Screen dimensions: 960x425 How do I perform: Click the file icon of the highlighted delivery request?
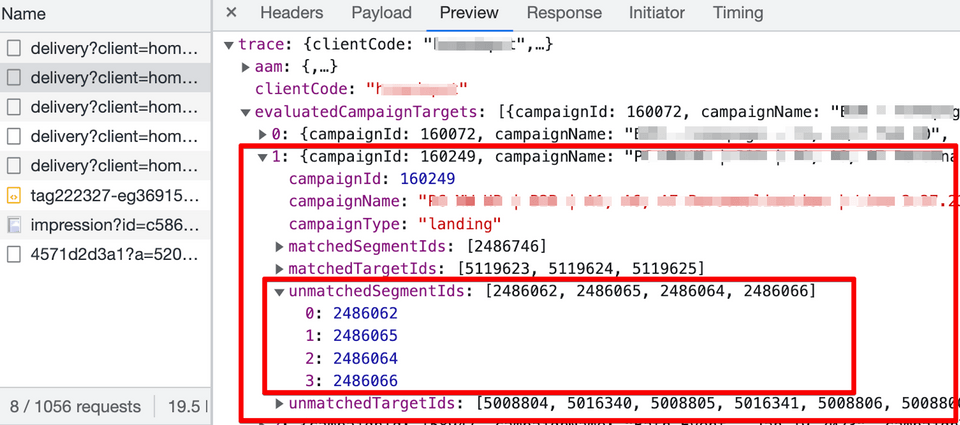[13, 78]
